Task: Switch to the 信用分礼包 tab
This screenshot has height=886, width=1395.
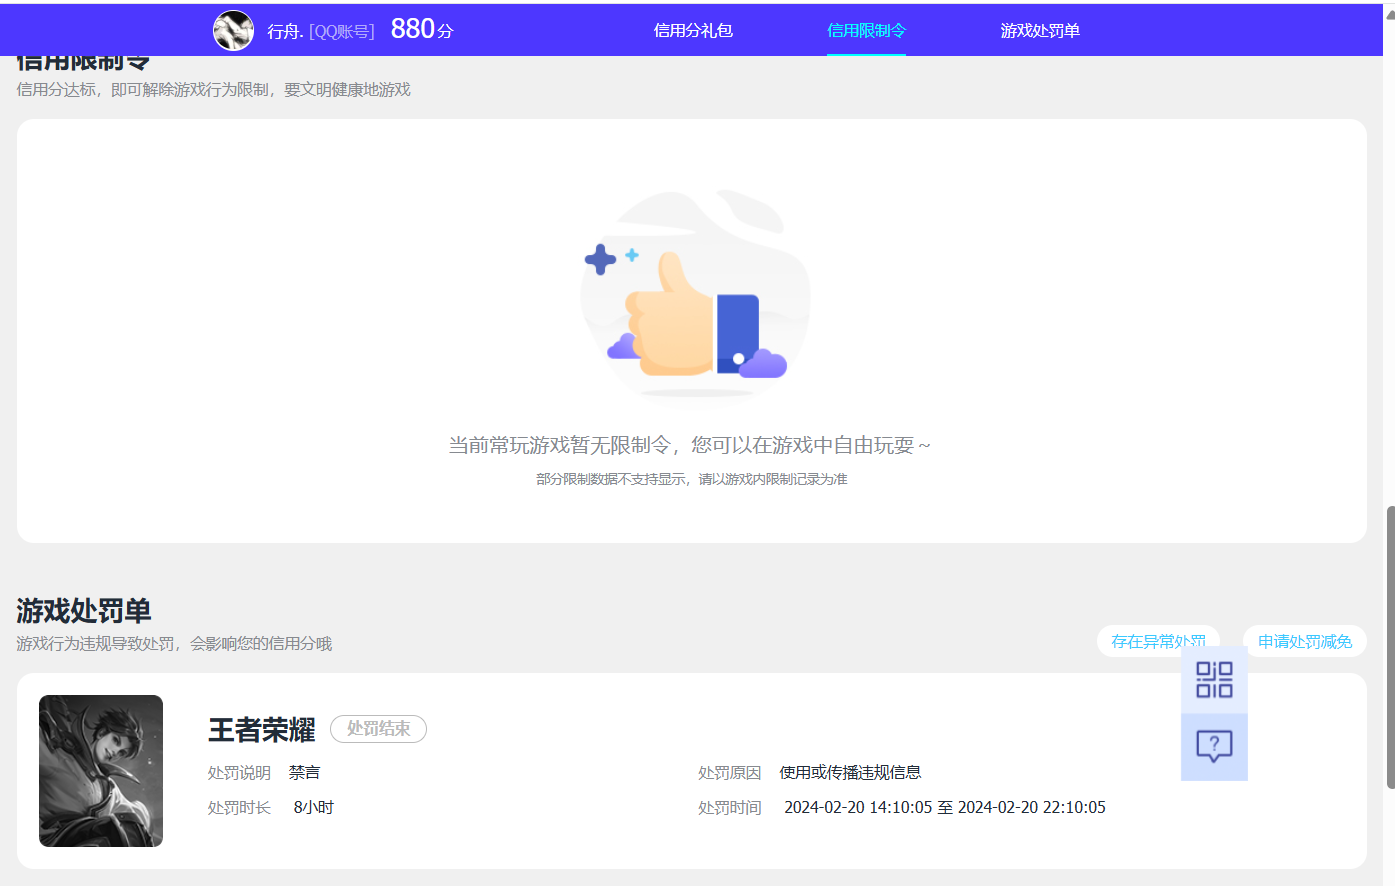Action: [x=692, y=30]
